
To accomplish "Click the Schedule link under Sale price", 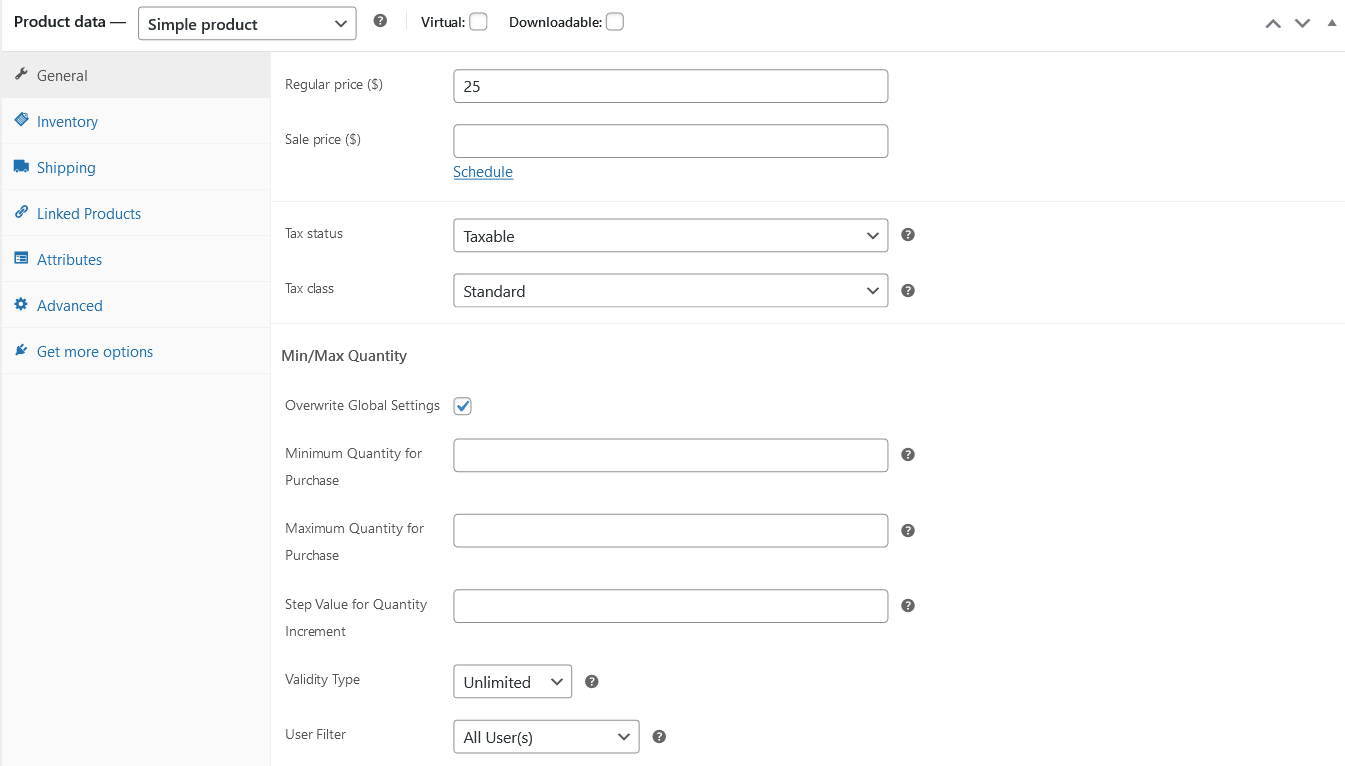I will click(483, 172).
